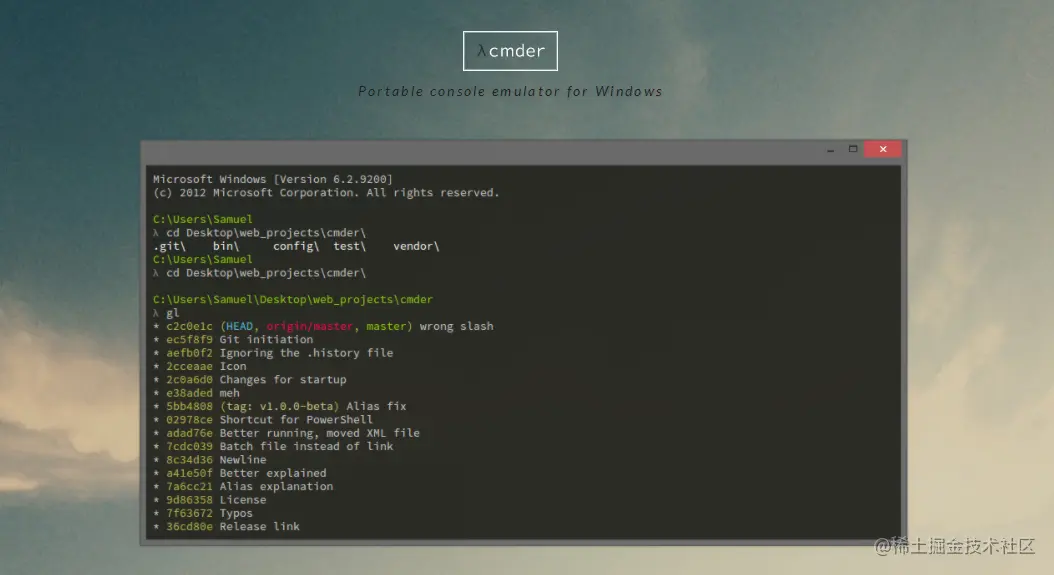Viewport: 1054px width, 575px height.
Task: Click the Microsoft Corporation copyright line
Action: (x=326, y=192)
